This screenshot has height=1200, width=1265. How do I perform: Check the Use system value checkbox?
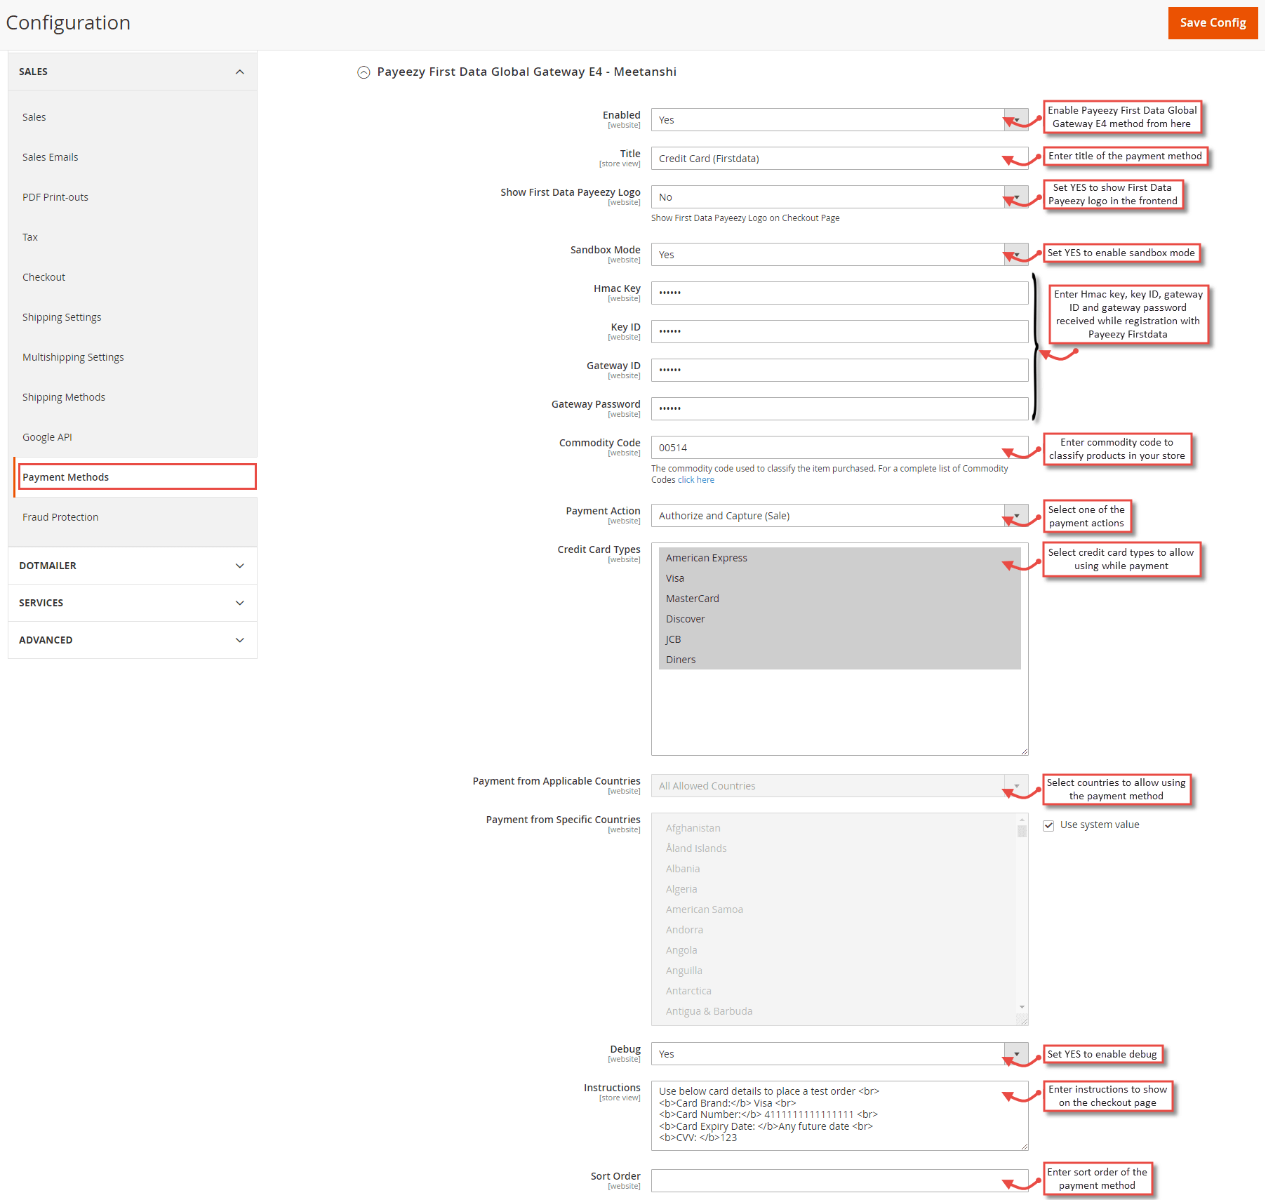[x=1048, y=824]
